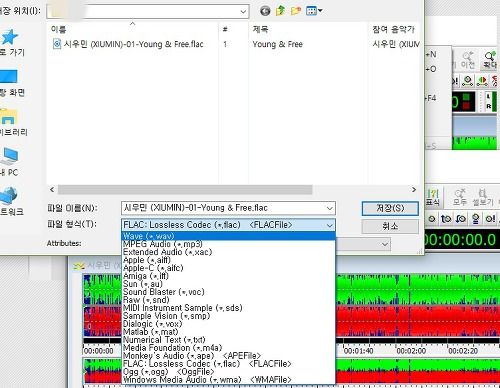
Task: Go up one folder level
Action: (x=280, y=11)
